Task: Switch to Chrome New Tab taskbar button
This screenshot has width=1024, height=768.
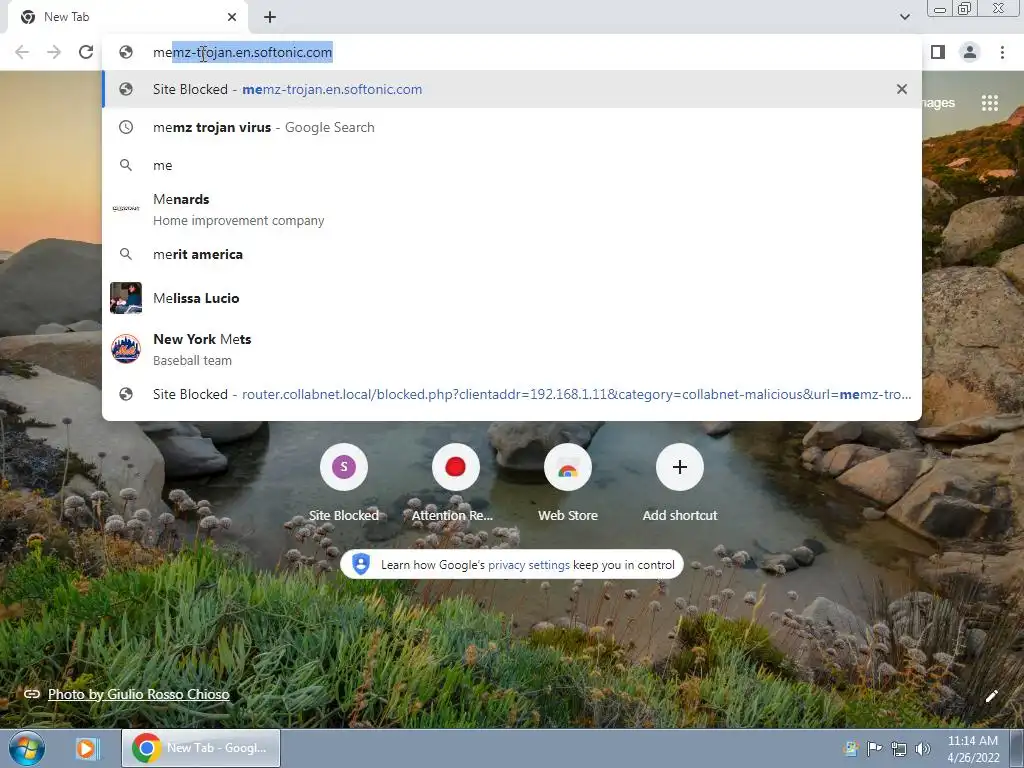Action: tap(200, 748)
